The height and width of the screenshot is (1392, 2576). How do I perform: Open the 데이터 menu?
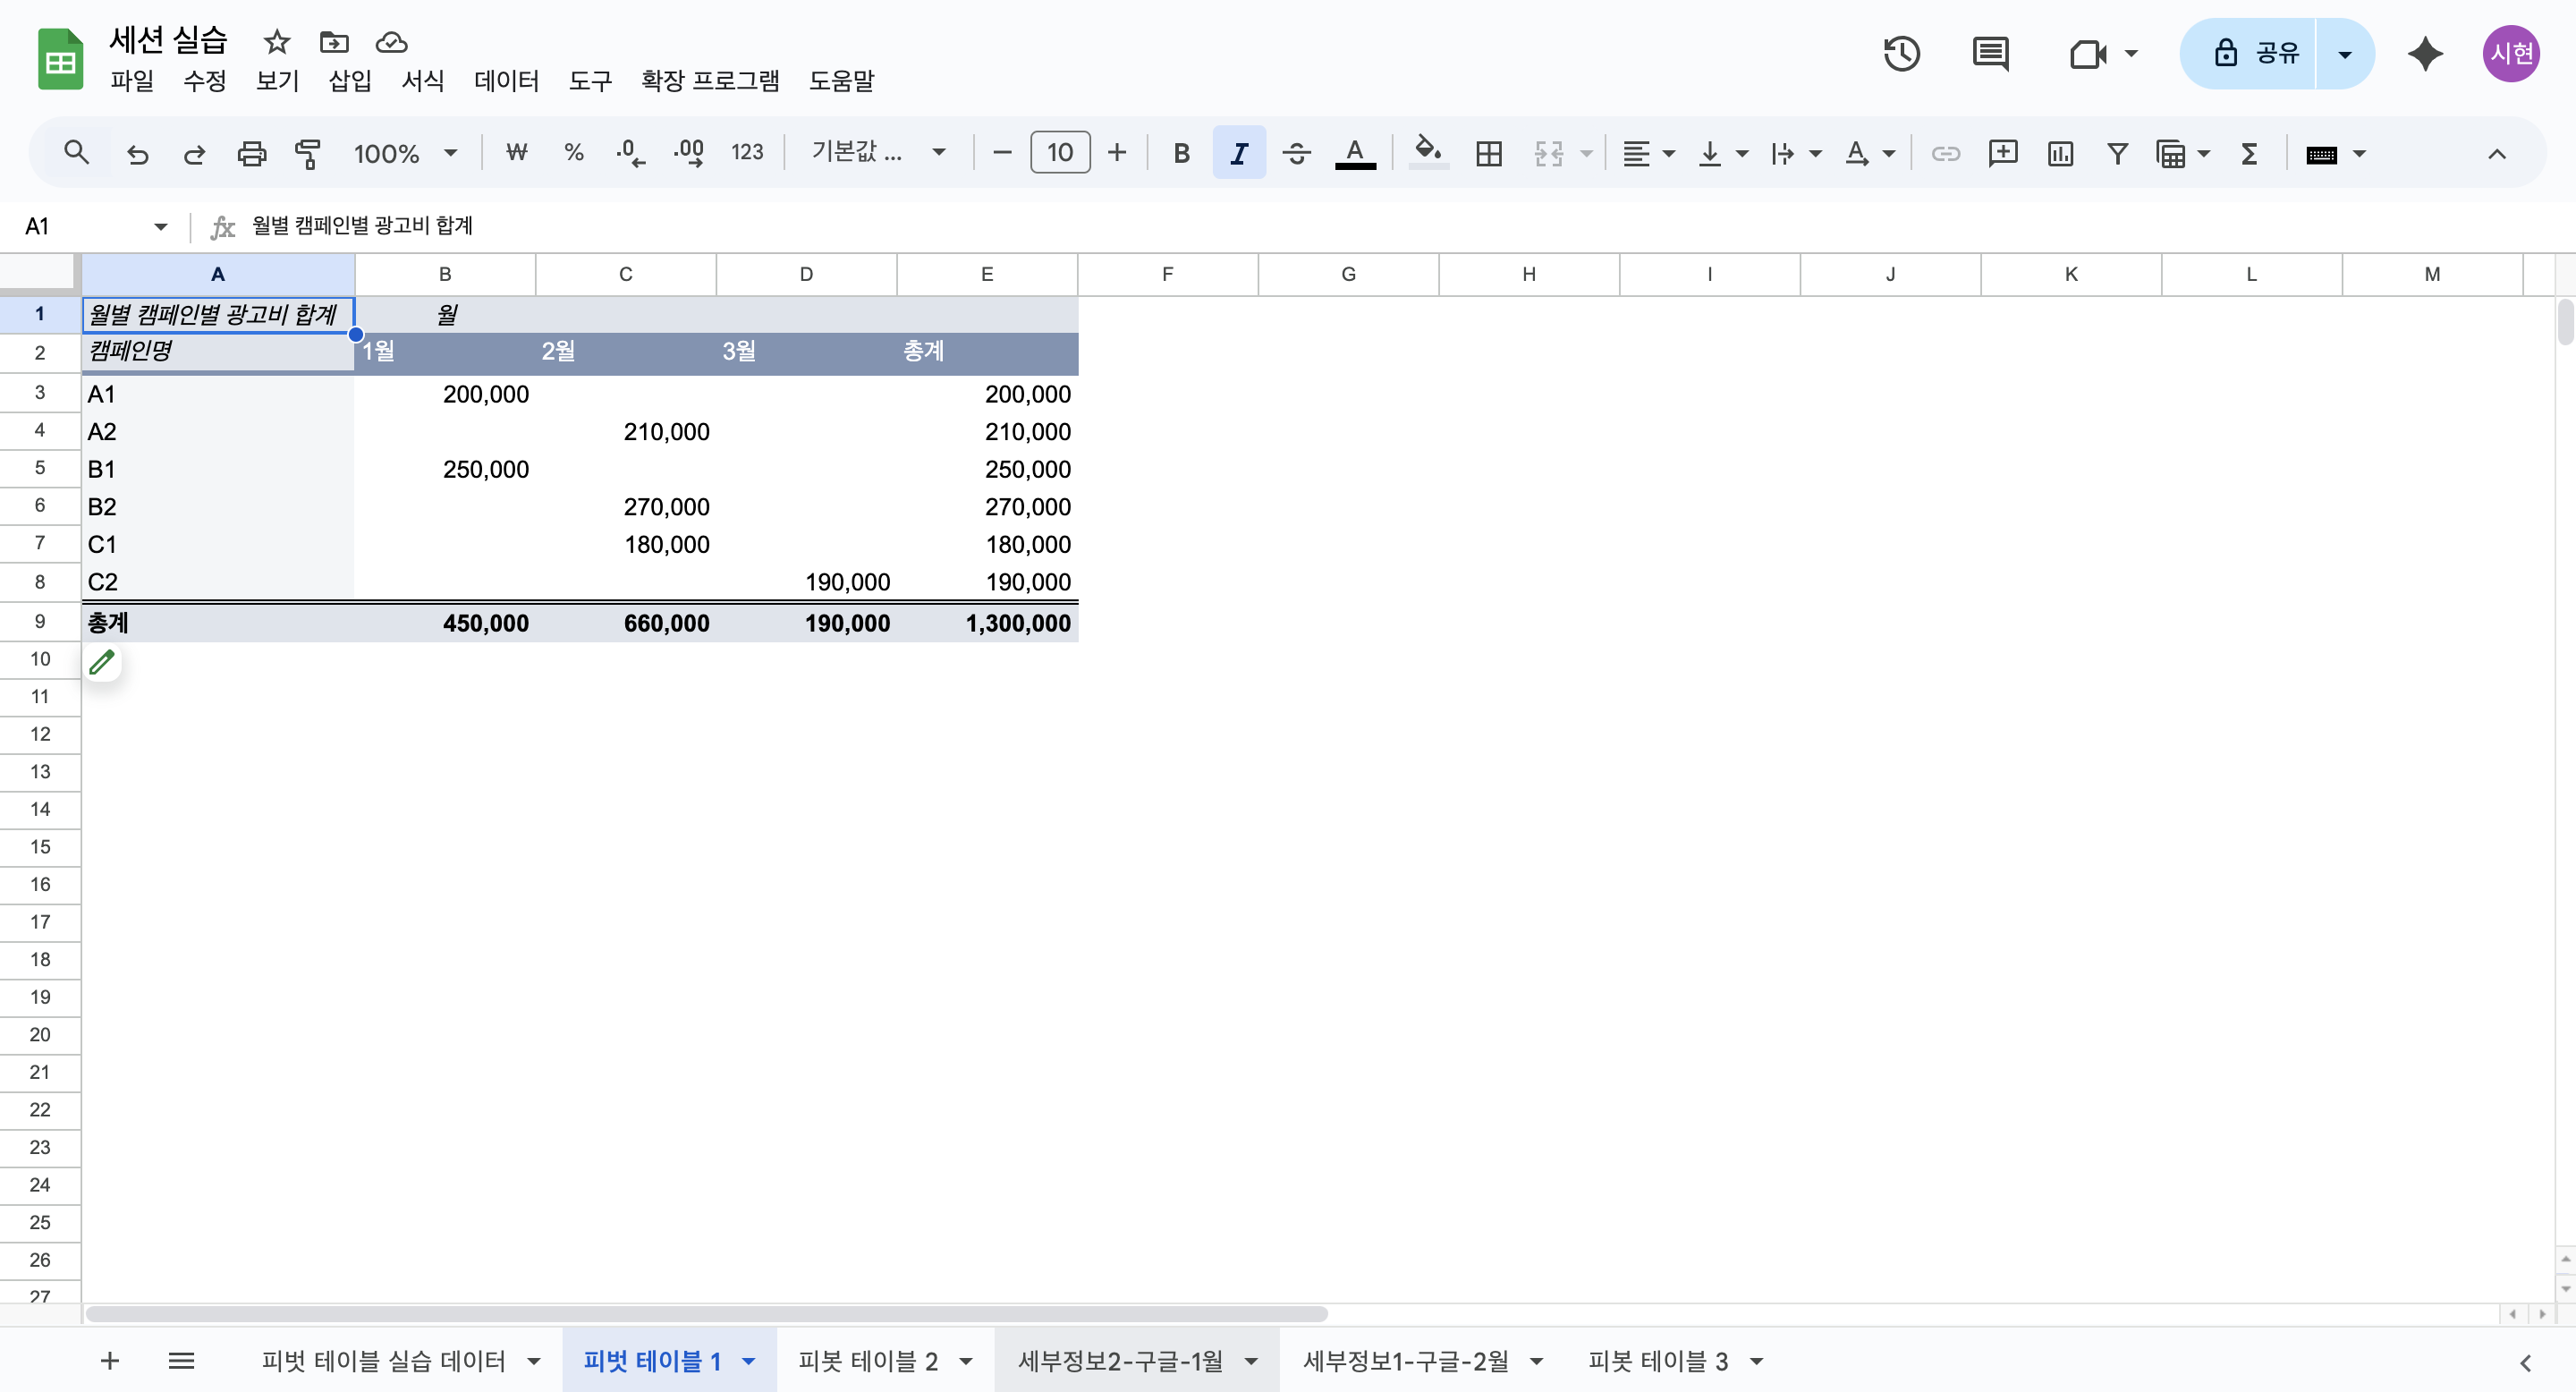click(x=506, y=80)
